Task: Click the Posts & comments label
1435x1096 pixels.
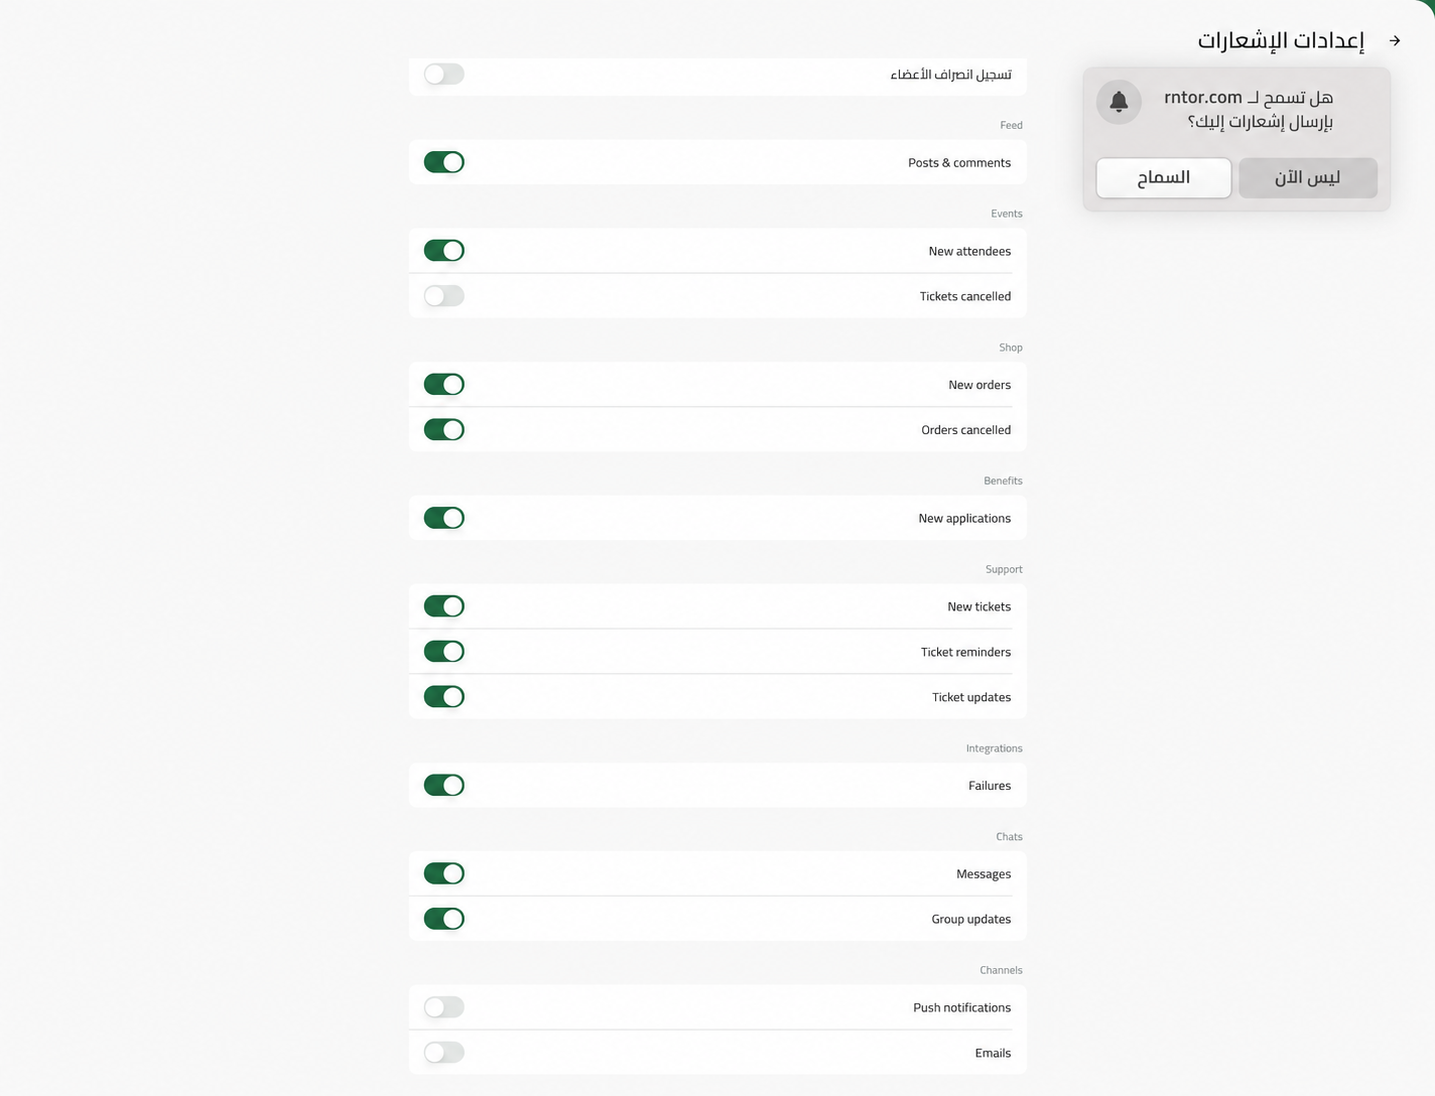Action: click(x=959, y=163)
